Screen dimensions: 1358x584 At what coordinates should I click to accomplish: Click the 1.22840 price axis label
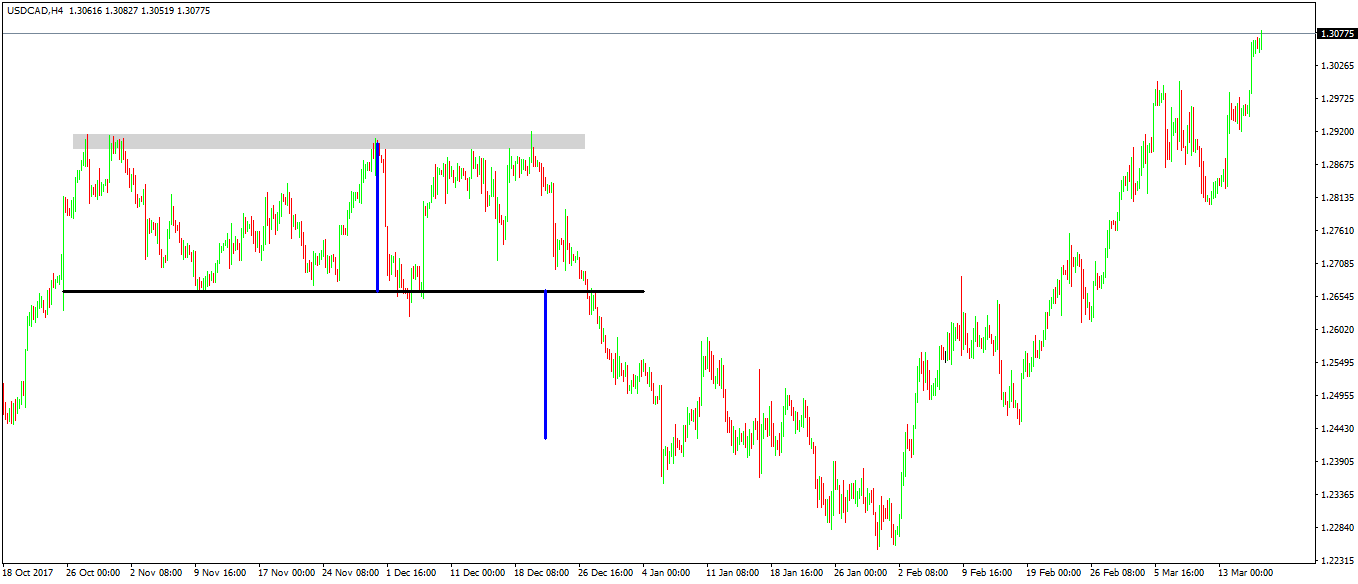point(1336,528)
